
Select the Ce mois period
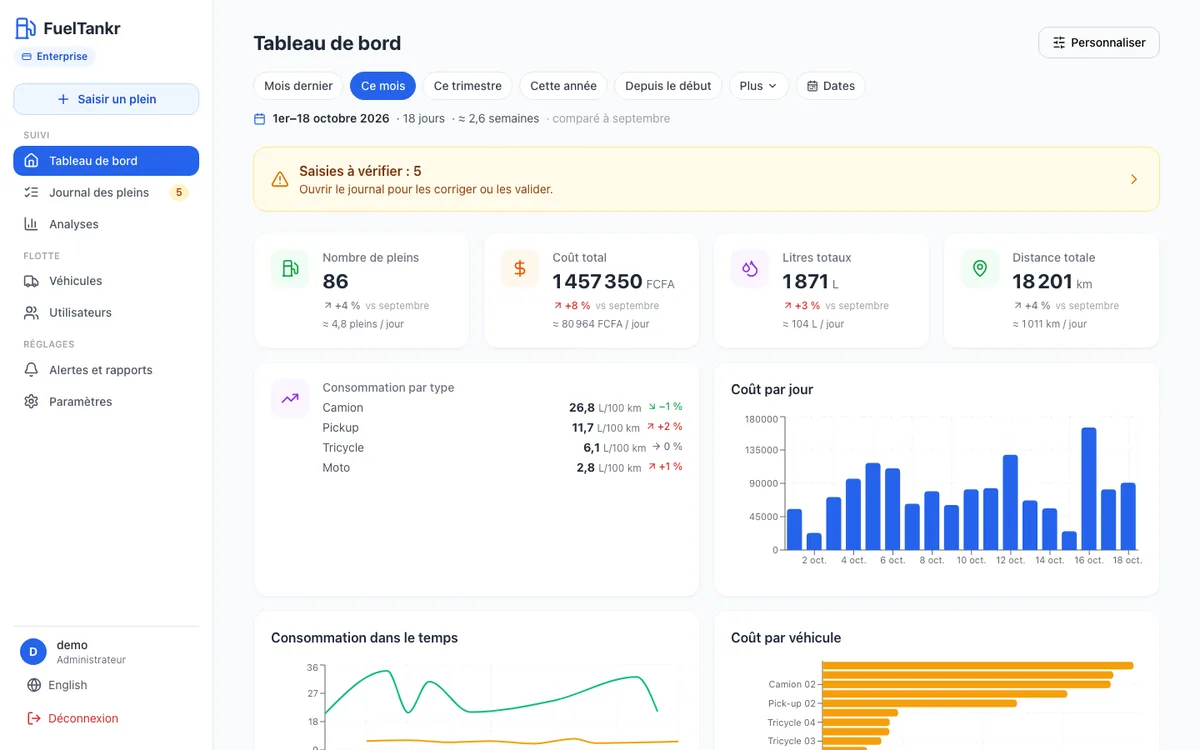[x=383, y=86]
